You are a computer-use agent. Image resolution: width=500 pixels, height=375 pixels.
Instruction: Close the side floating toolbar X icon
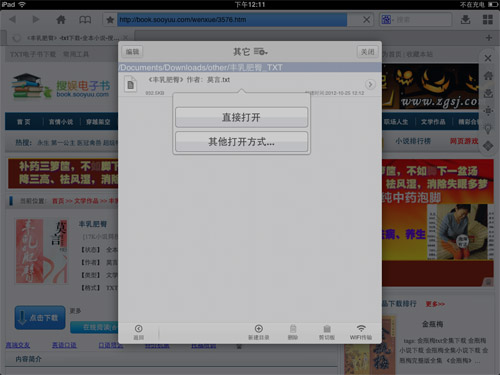pyautogui.click(x=488, y=58)
